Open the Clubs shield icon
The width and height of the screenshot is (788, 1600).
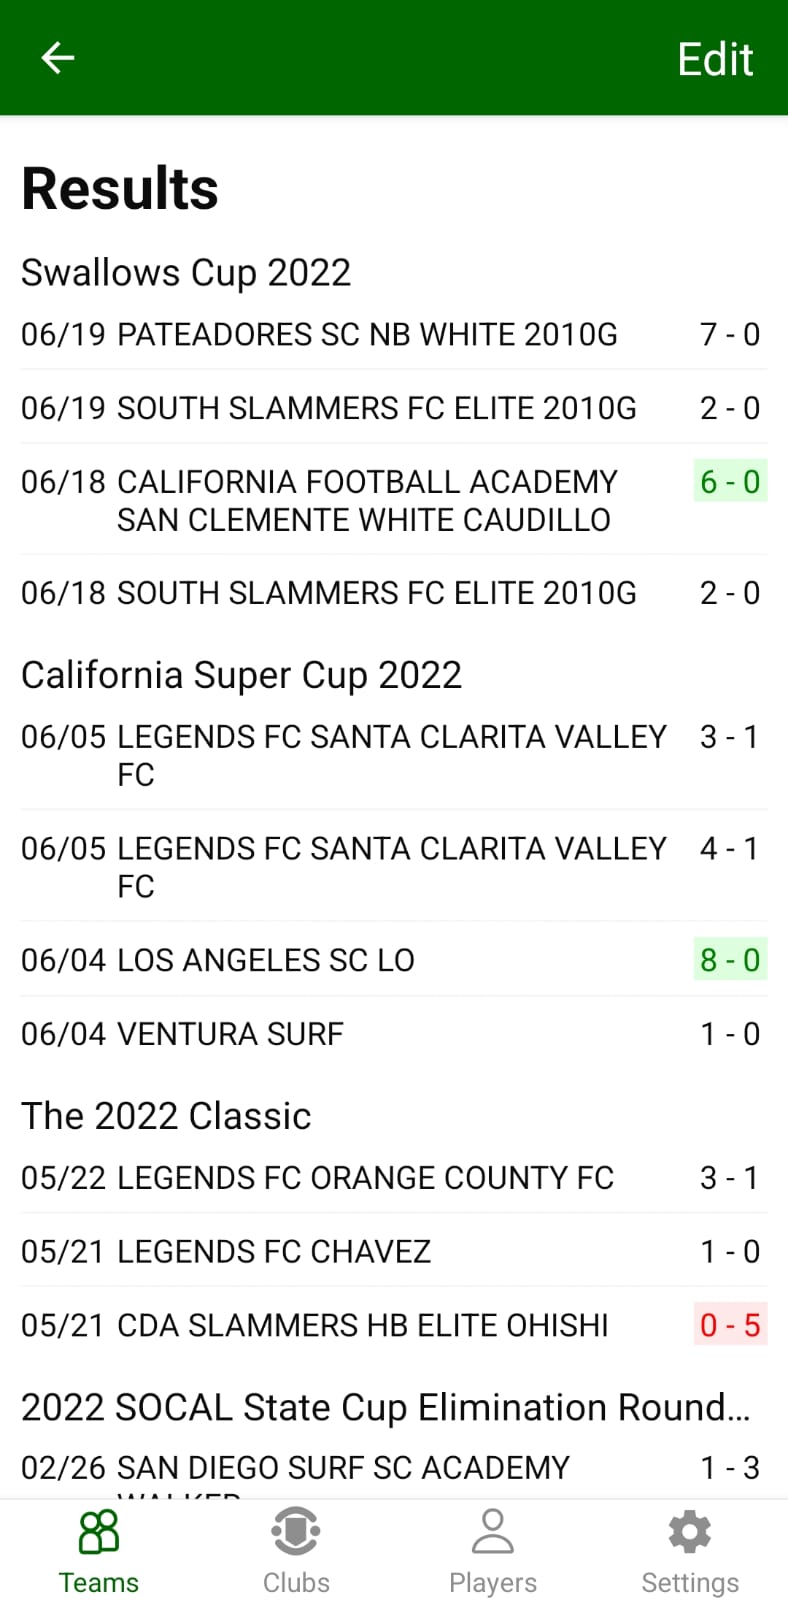click(x=296, y=1532)
